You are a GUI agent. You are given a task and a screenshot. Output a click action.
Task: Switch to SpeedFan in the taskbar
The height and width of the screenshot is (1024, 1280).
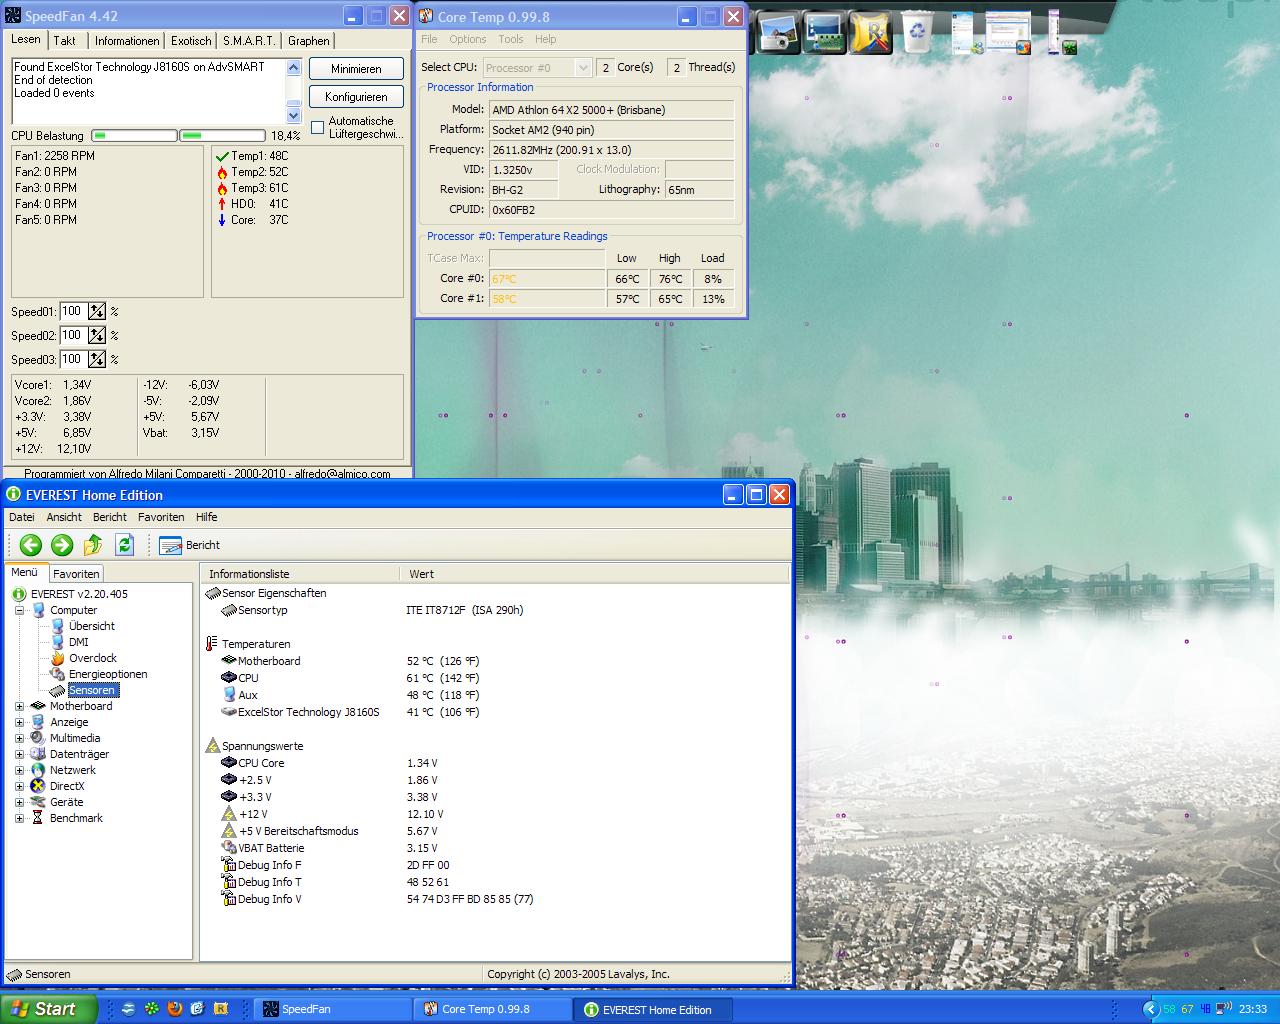point(332,1009)
